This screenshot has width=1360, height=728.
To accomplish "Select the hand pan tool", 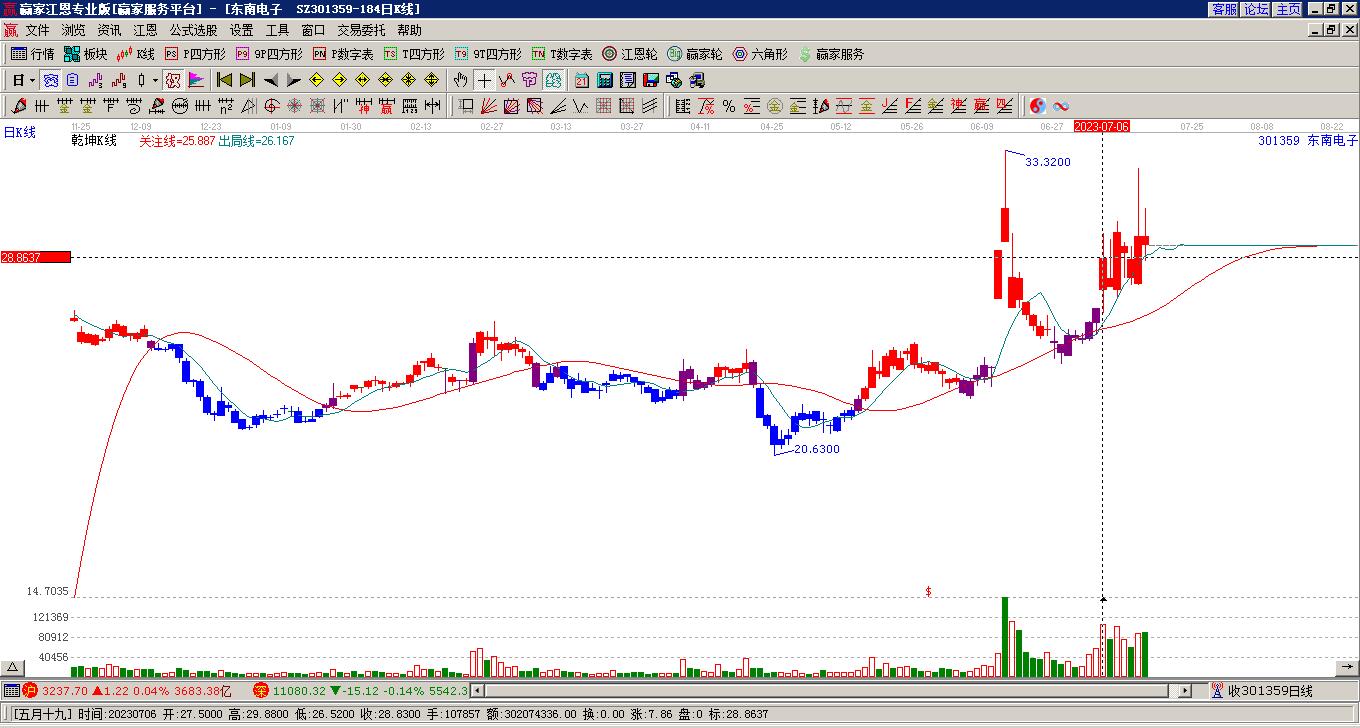I will 461,80.
